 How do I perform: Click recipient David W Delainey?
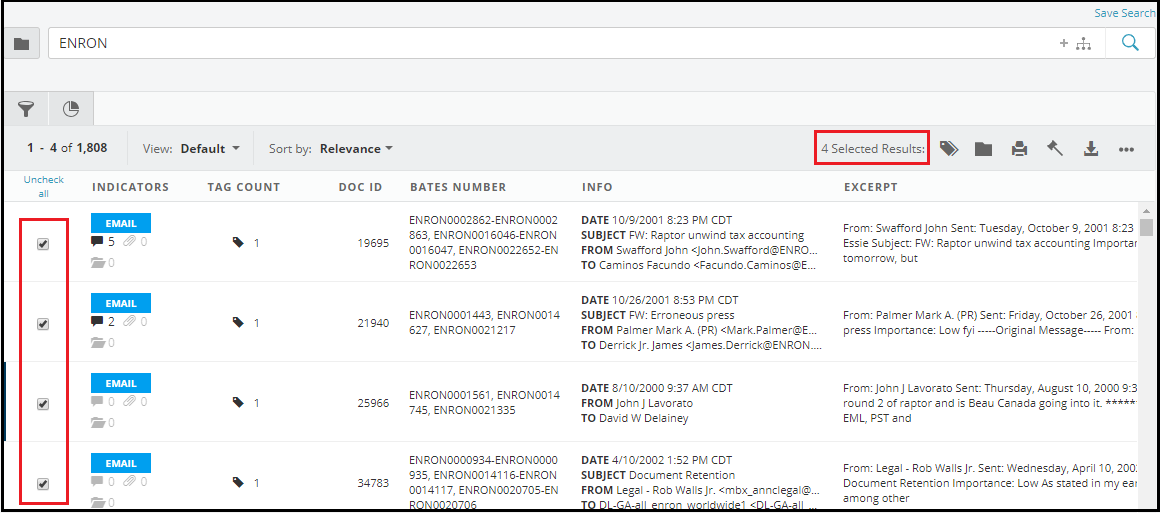(644, 418)
